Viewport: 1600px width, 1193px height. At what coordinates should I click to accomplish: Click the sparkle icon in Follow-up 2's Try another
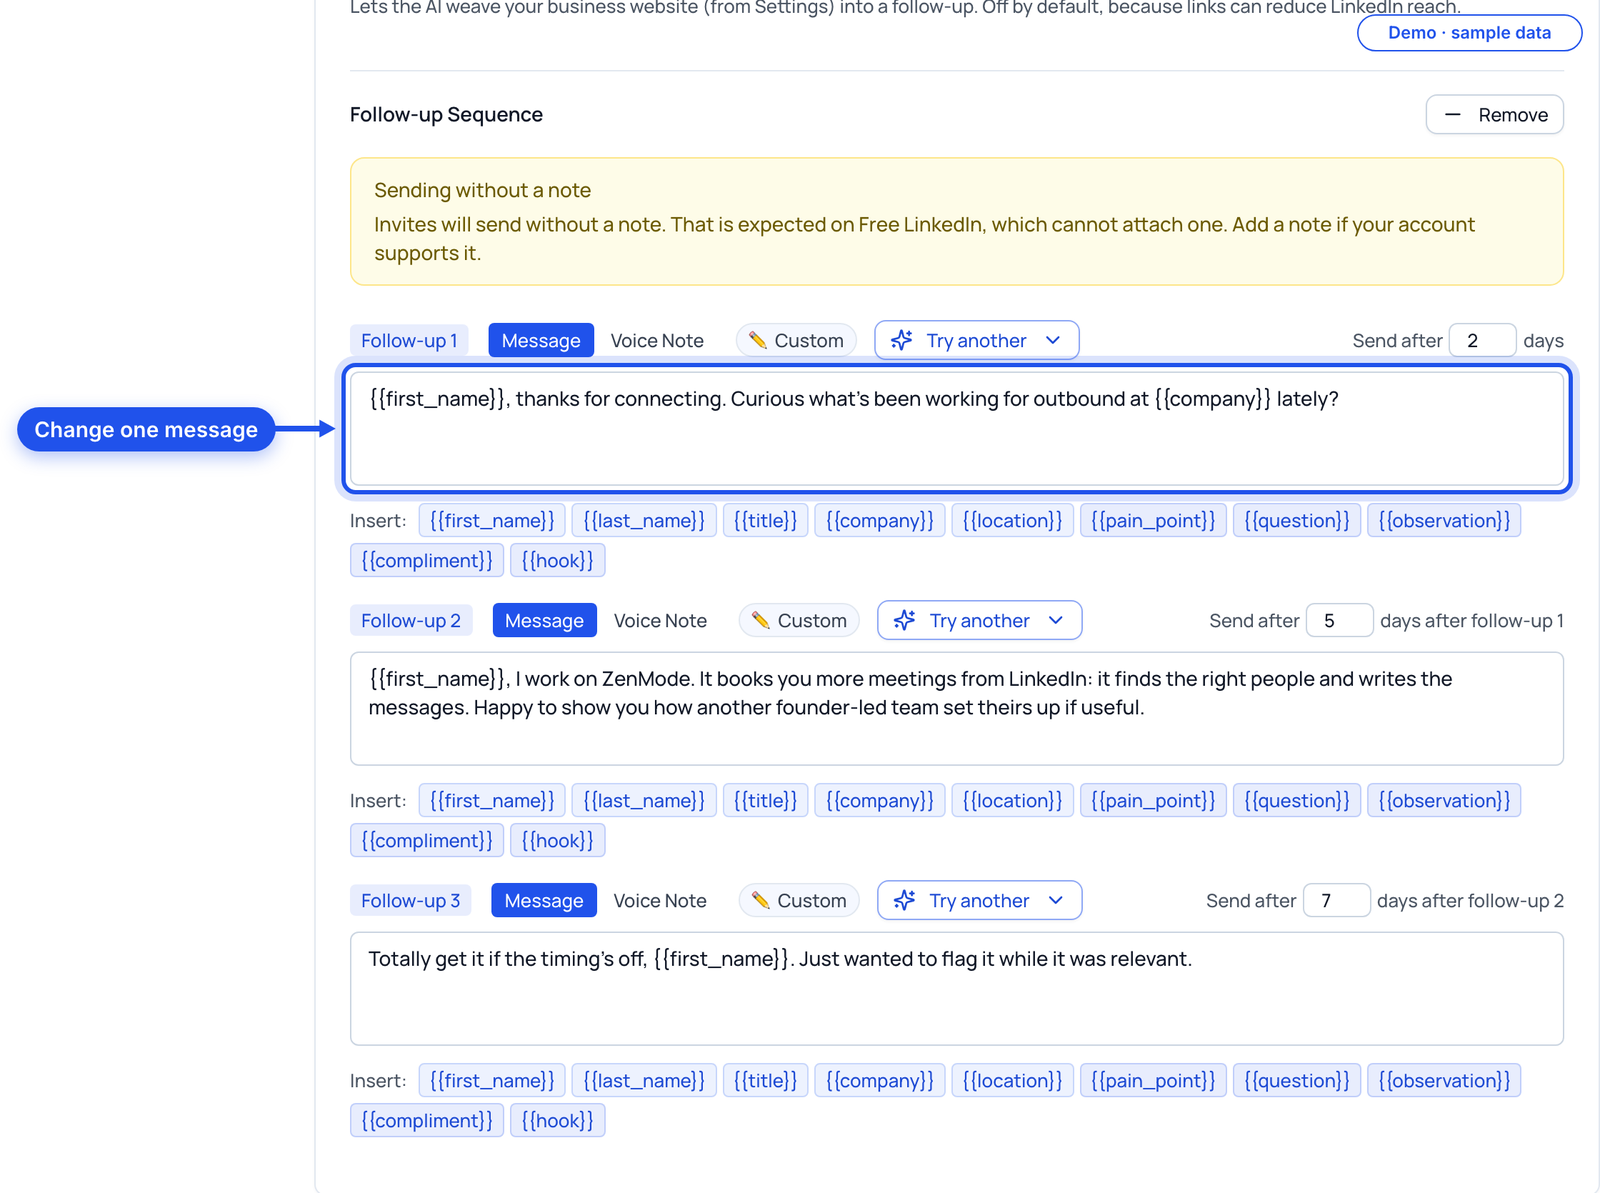coord(905,620)
